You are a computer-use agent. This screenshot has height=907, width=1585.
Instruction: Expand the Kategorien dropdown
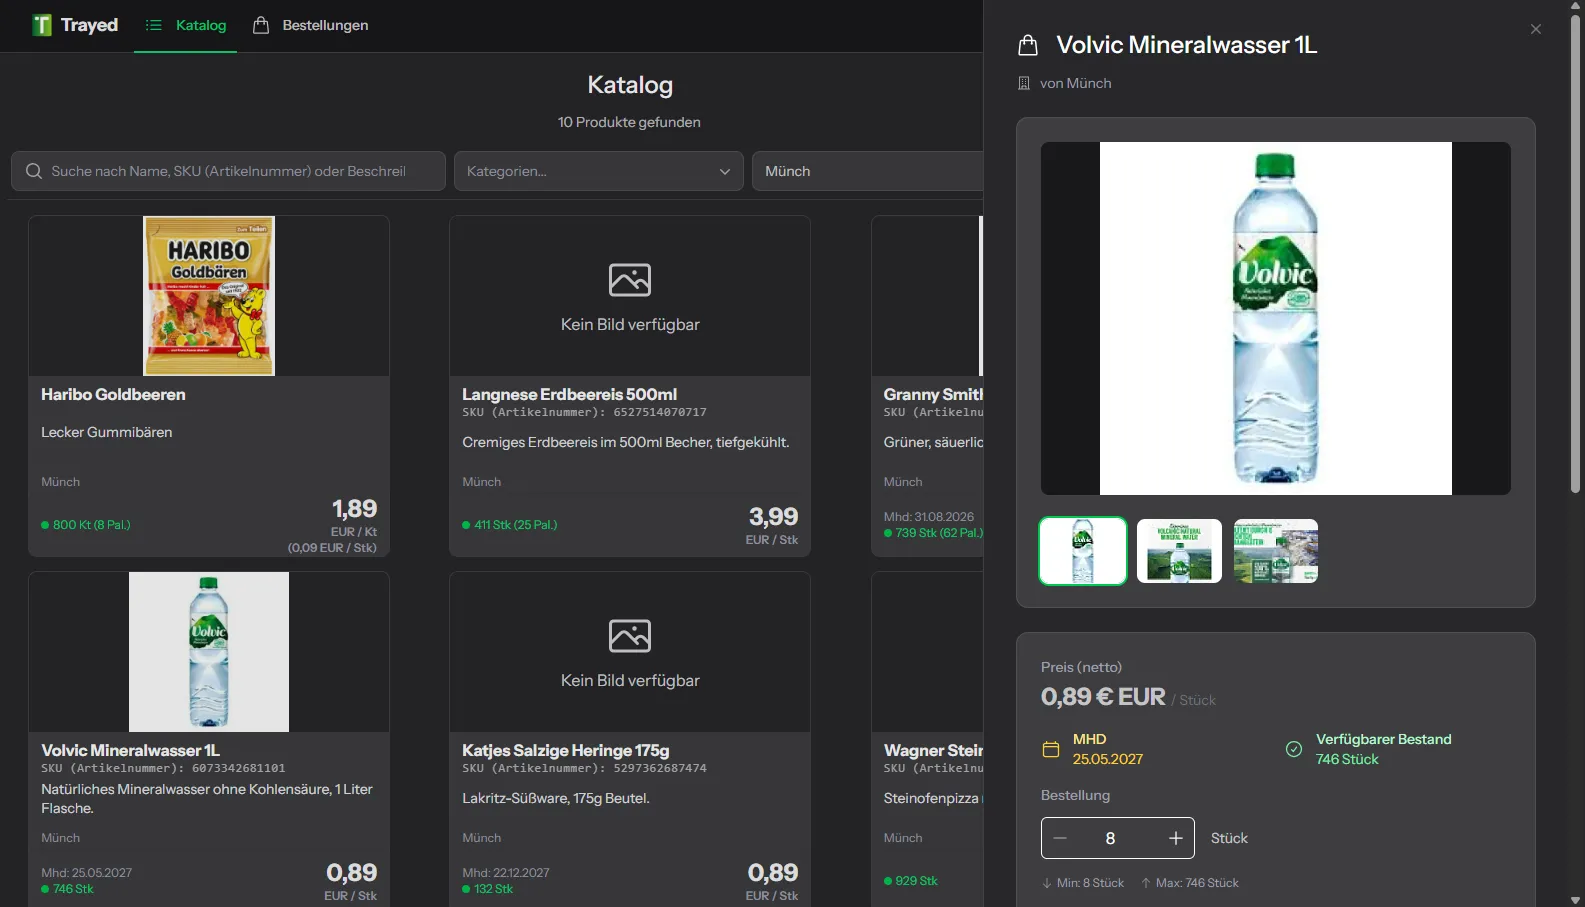(x=598, y=171)
